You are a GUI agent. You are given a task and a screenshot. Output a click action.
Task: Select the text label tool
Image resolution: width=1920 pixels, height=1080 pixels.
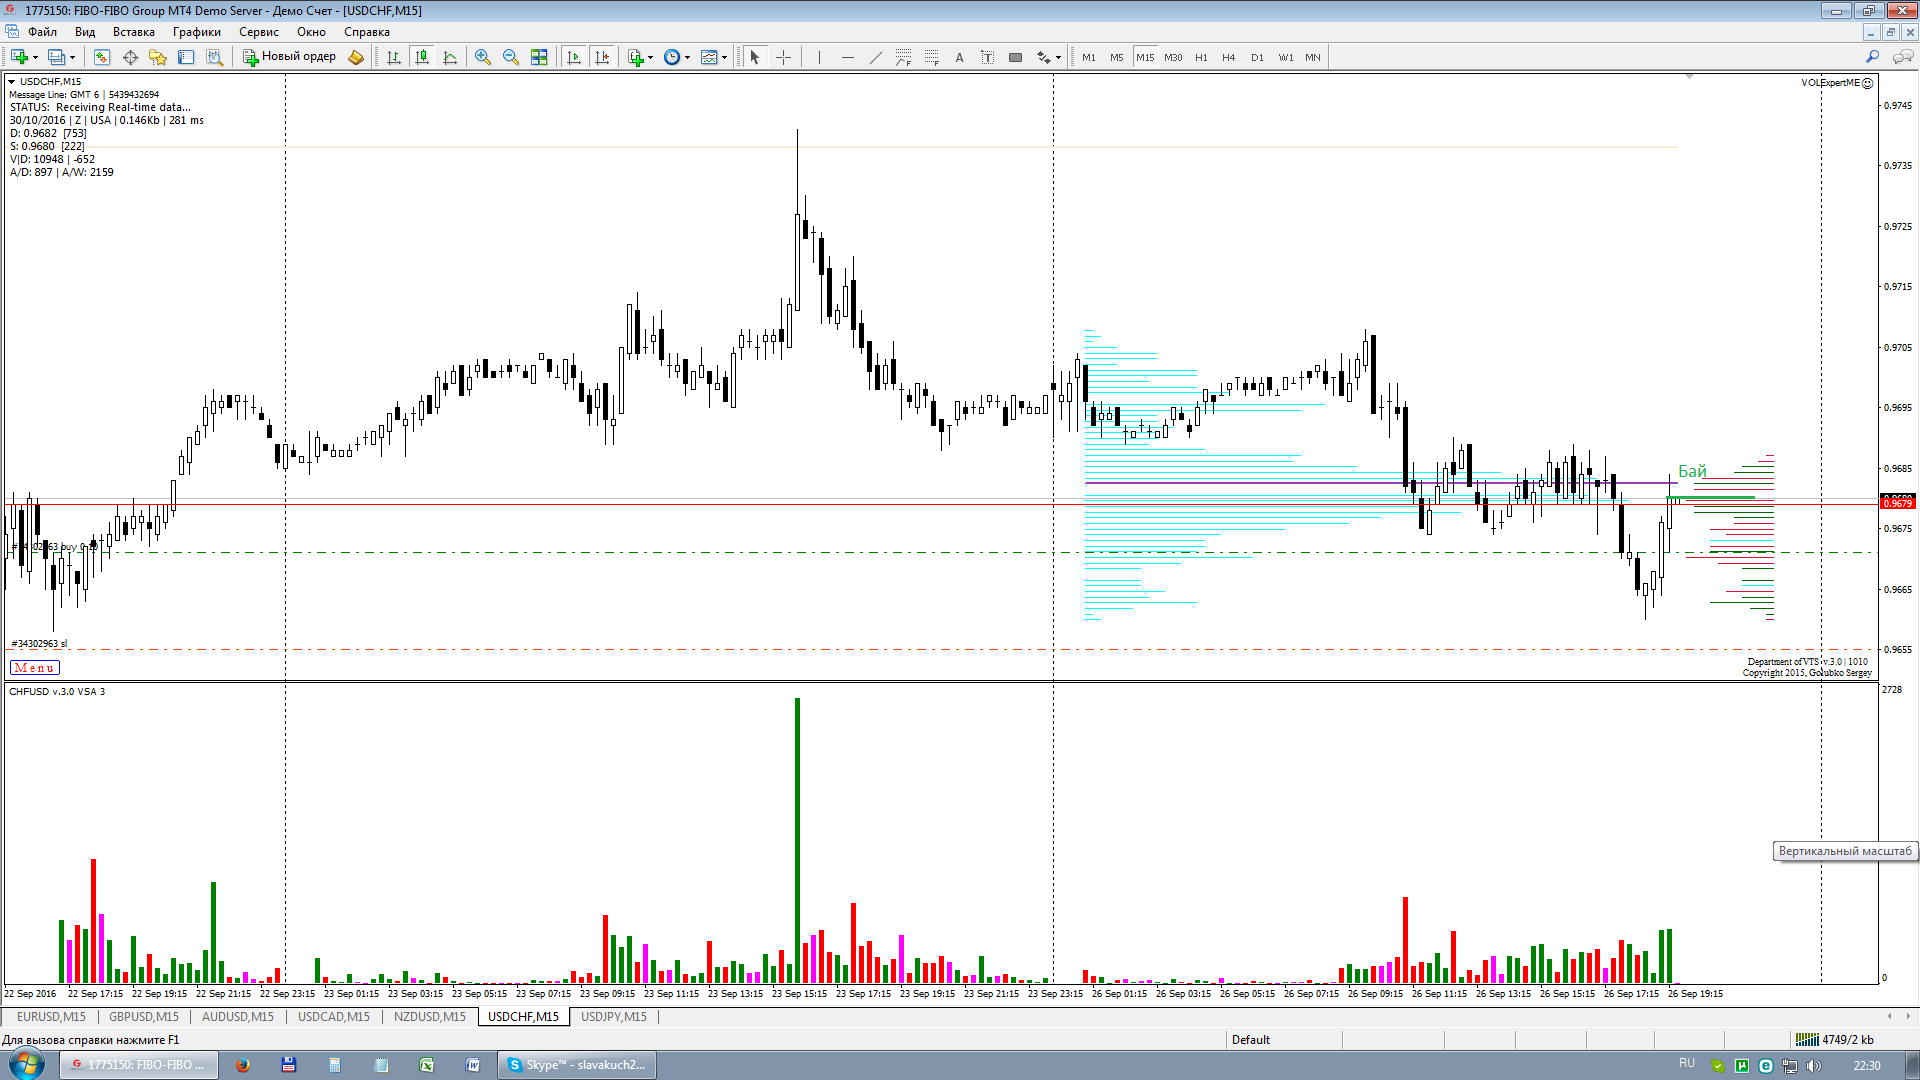[987, 57]
